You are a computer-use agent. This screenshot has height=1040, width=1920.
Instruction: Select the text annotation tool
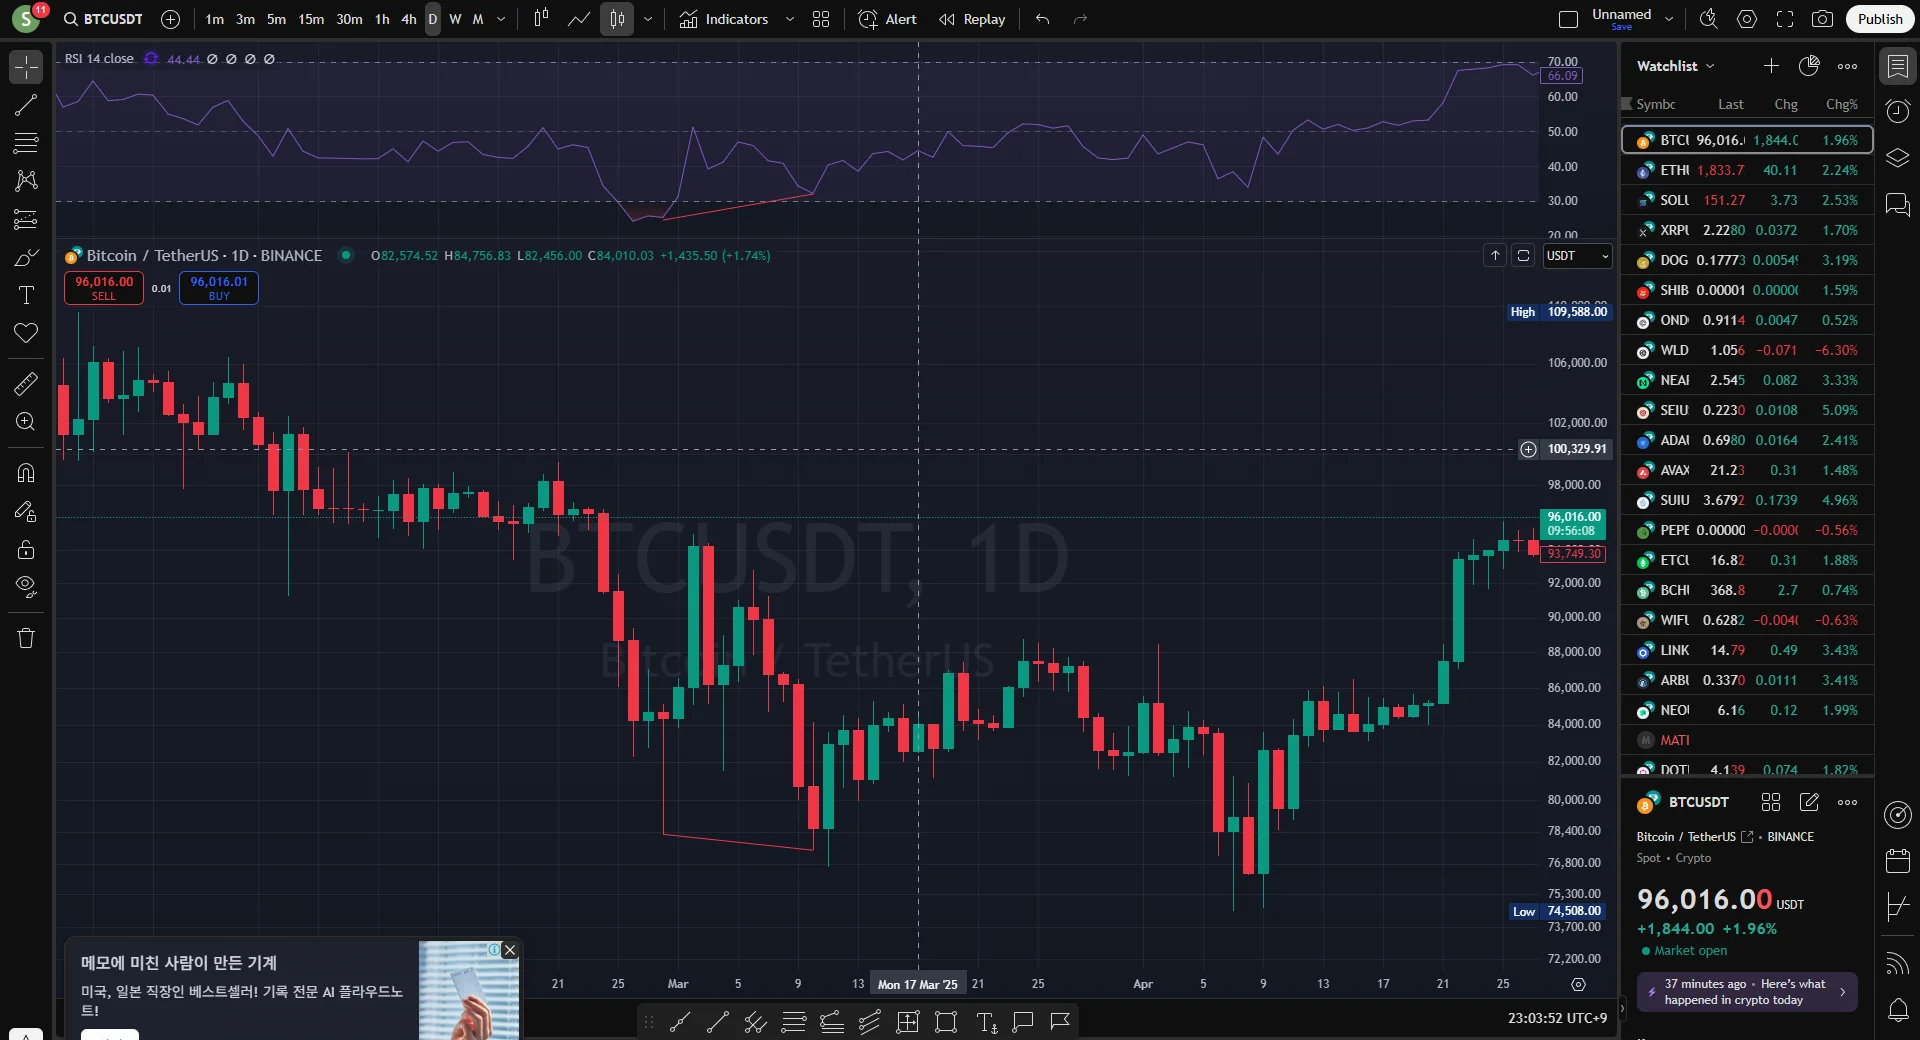pyautogui.click(x=26, y=295)
